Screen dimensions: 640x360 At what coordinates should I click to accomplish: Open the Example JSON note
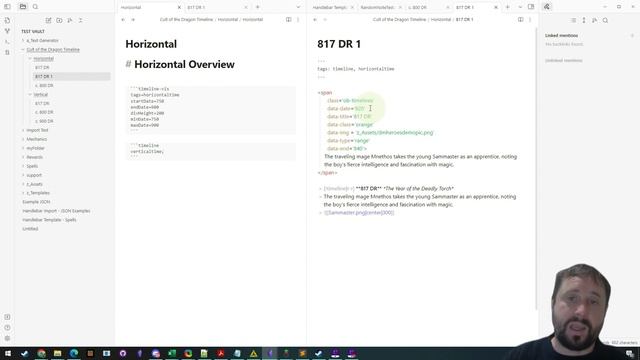pyautogui.click(x=36, y=202)
